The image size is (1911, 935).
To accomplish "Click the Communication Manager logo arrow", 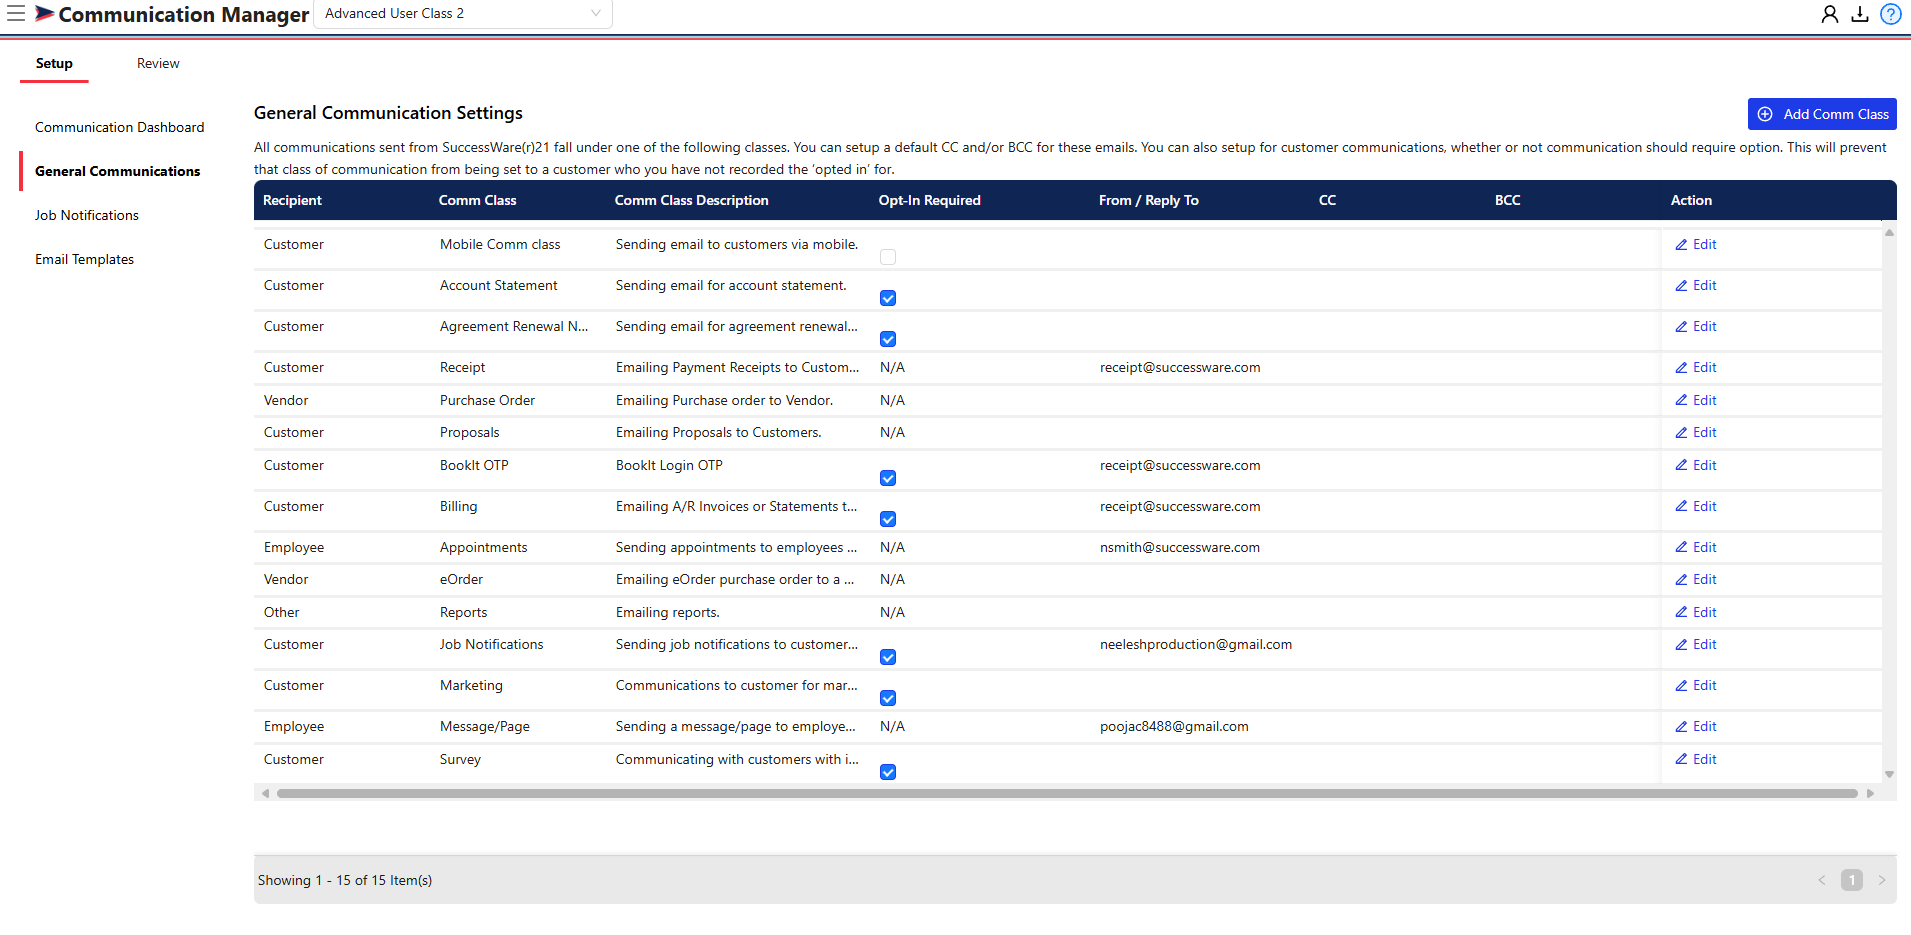I will [45, 13].
